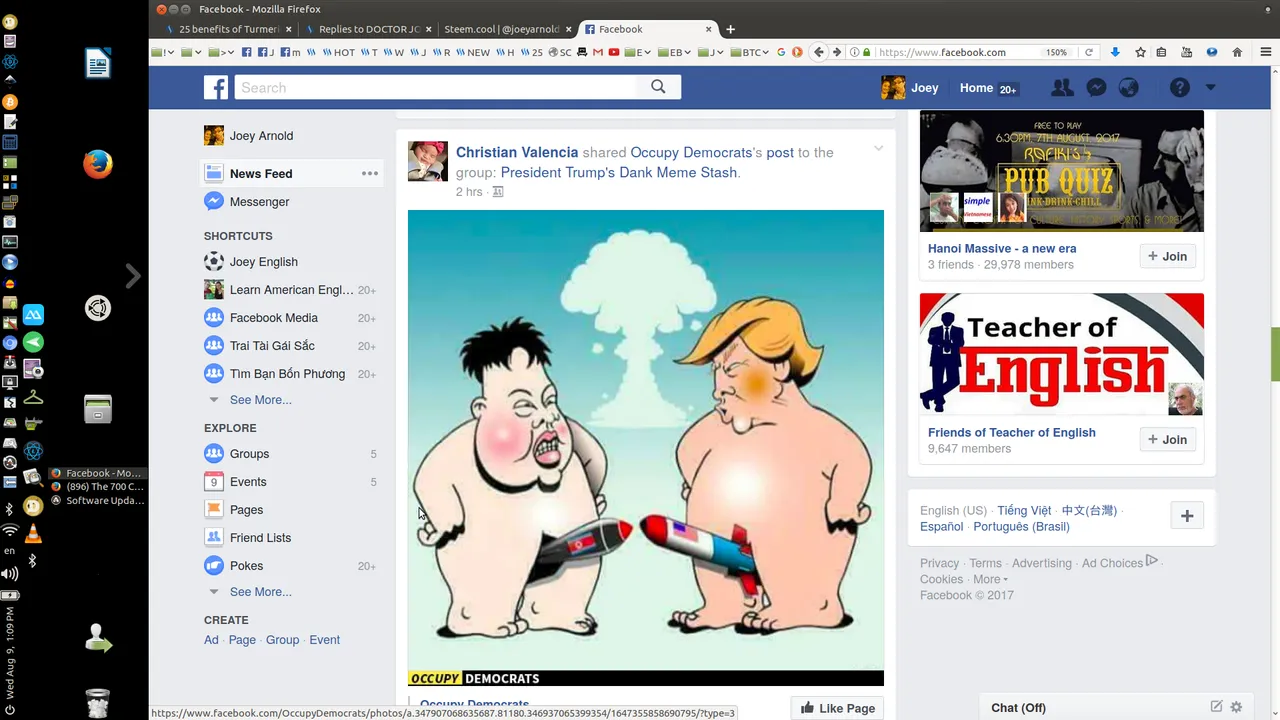Open a new Firefox tab
Screen dimensions: 1280x720
coord(730,29)
